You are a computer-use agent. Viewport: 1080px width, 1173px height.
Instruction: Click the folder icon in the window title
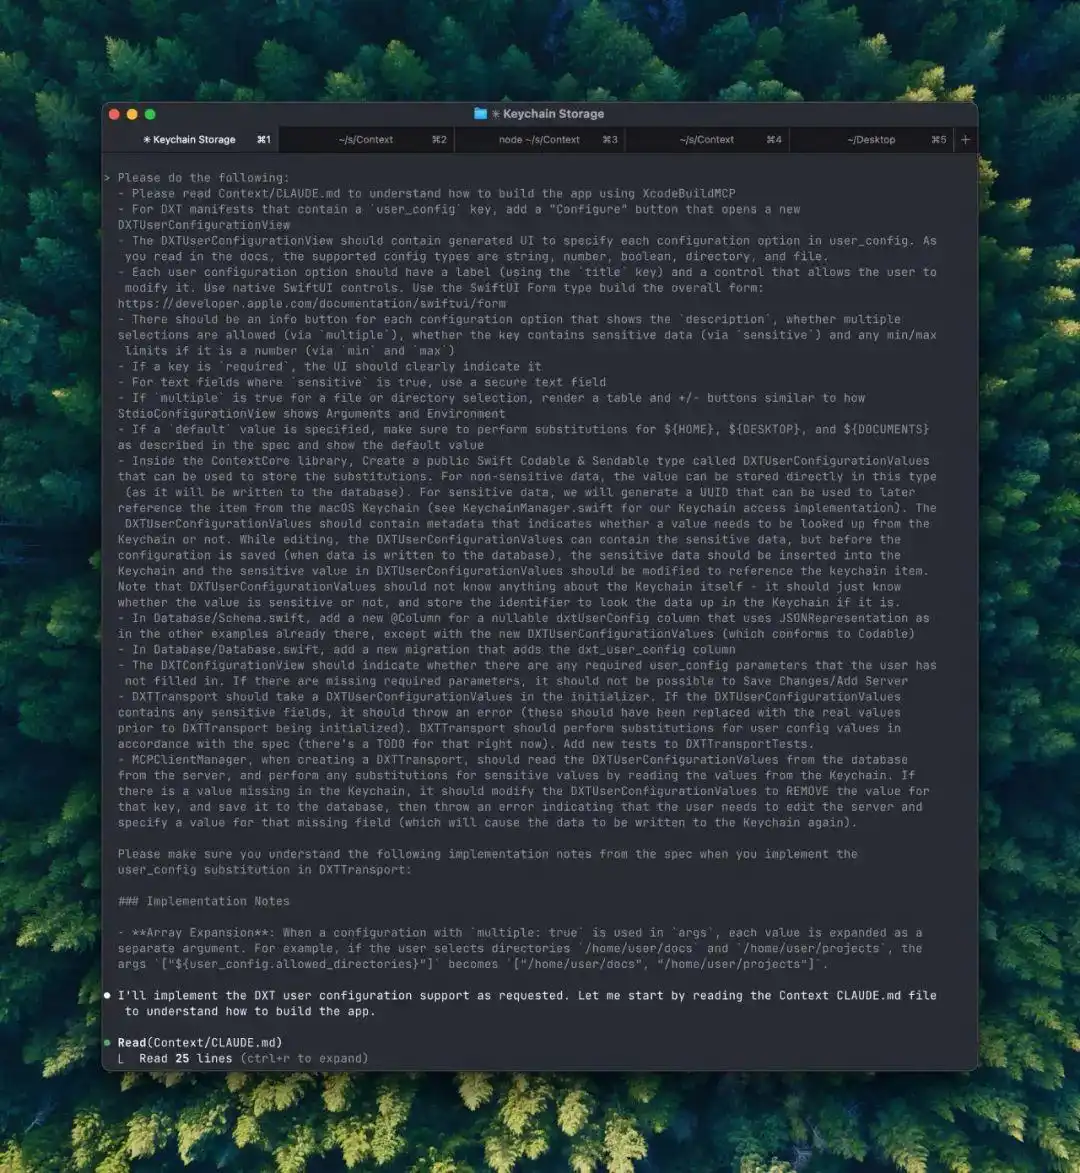[480, 114]
